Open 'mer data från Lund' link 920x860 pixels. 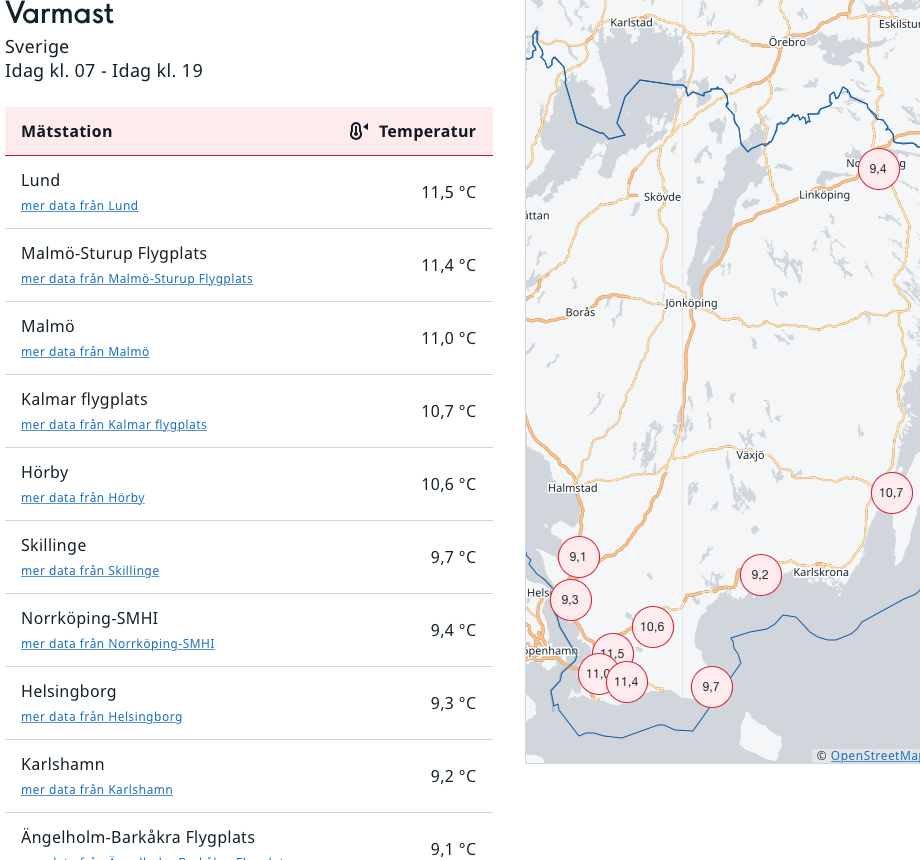click(79, 206)
